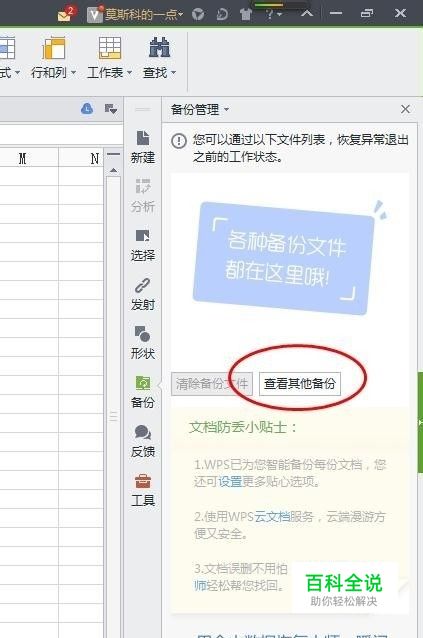The image size is (423, 638).
Task: Click the mail notification icon in title bar
Action: coord(66,14)
